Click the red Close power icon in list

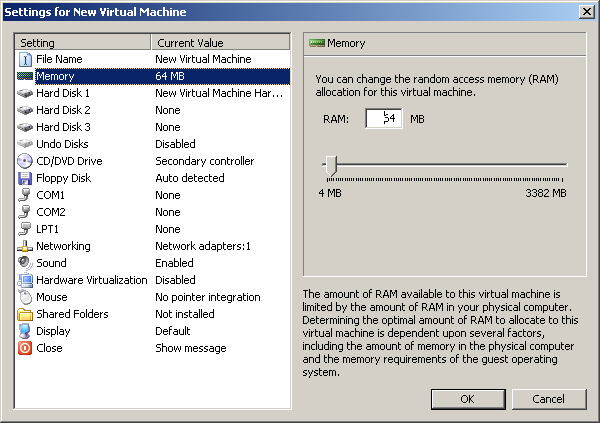(25, 348)
